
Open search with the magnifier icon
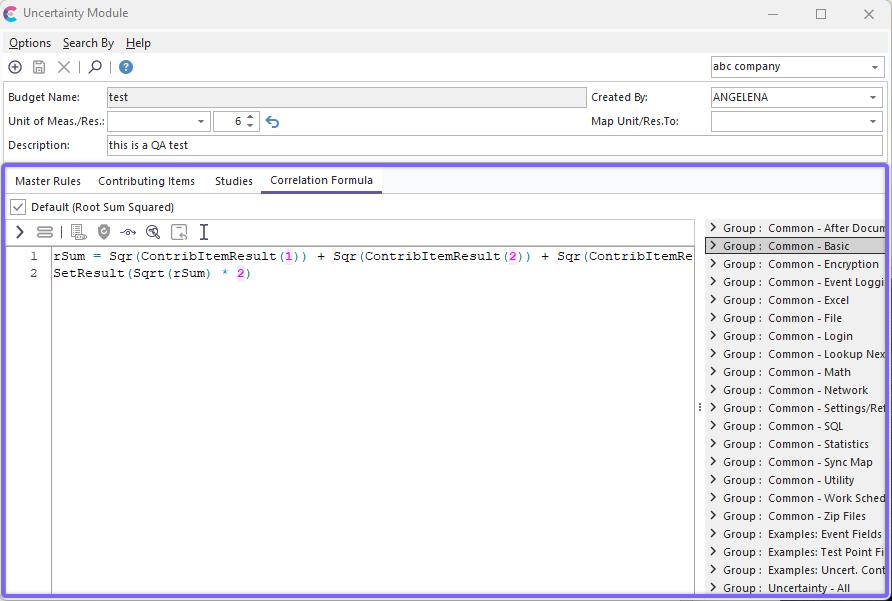95,67
